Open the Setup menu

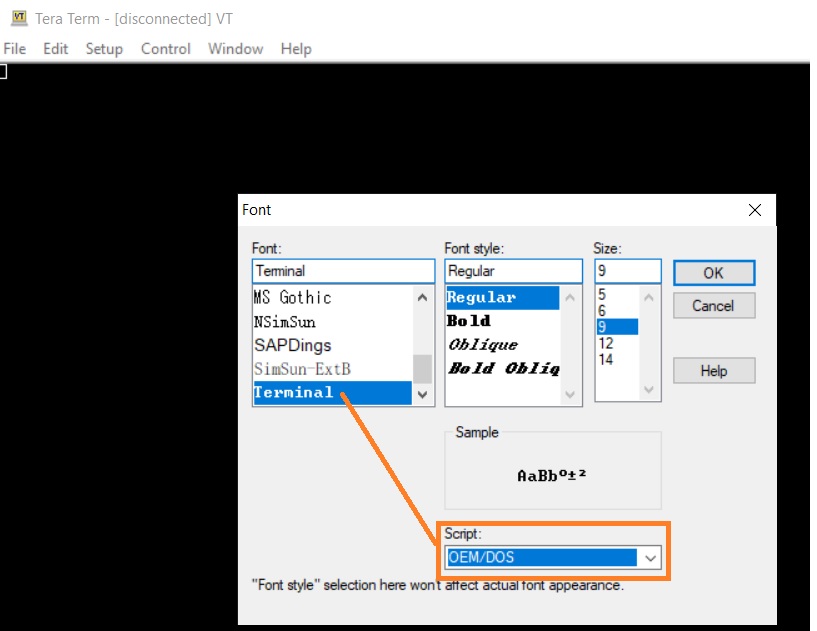pyautogui.click(x=104, y=49)
